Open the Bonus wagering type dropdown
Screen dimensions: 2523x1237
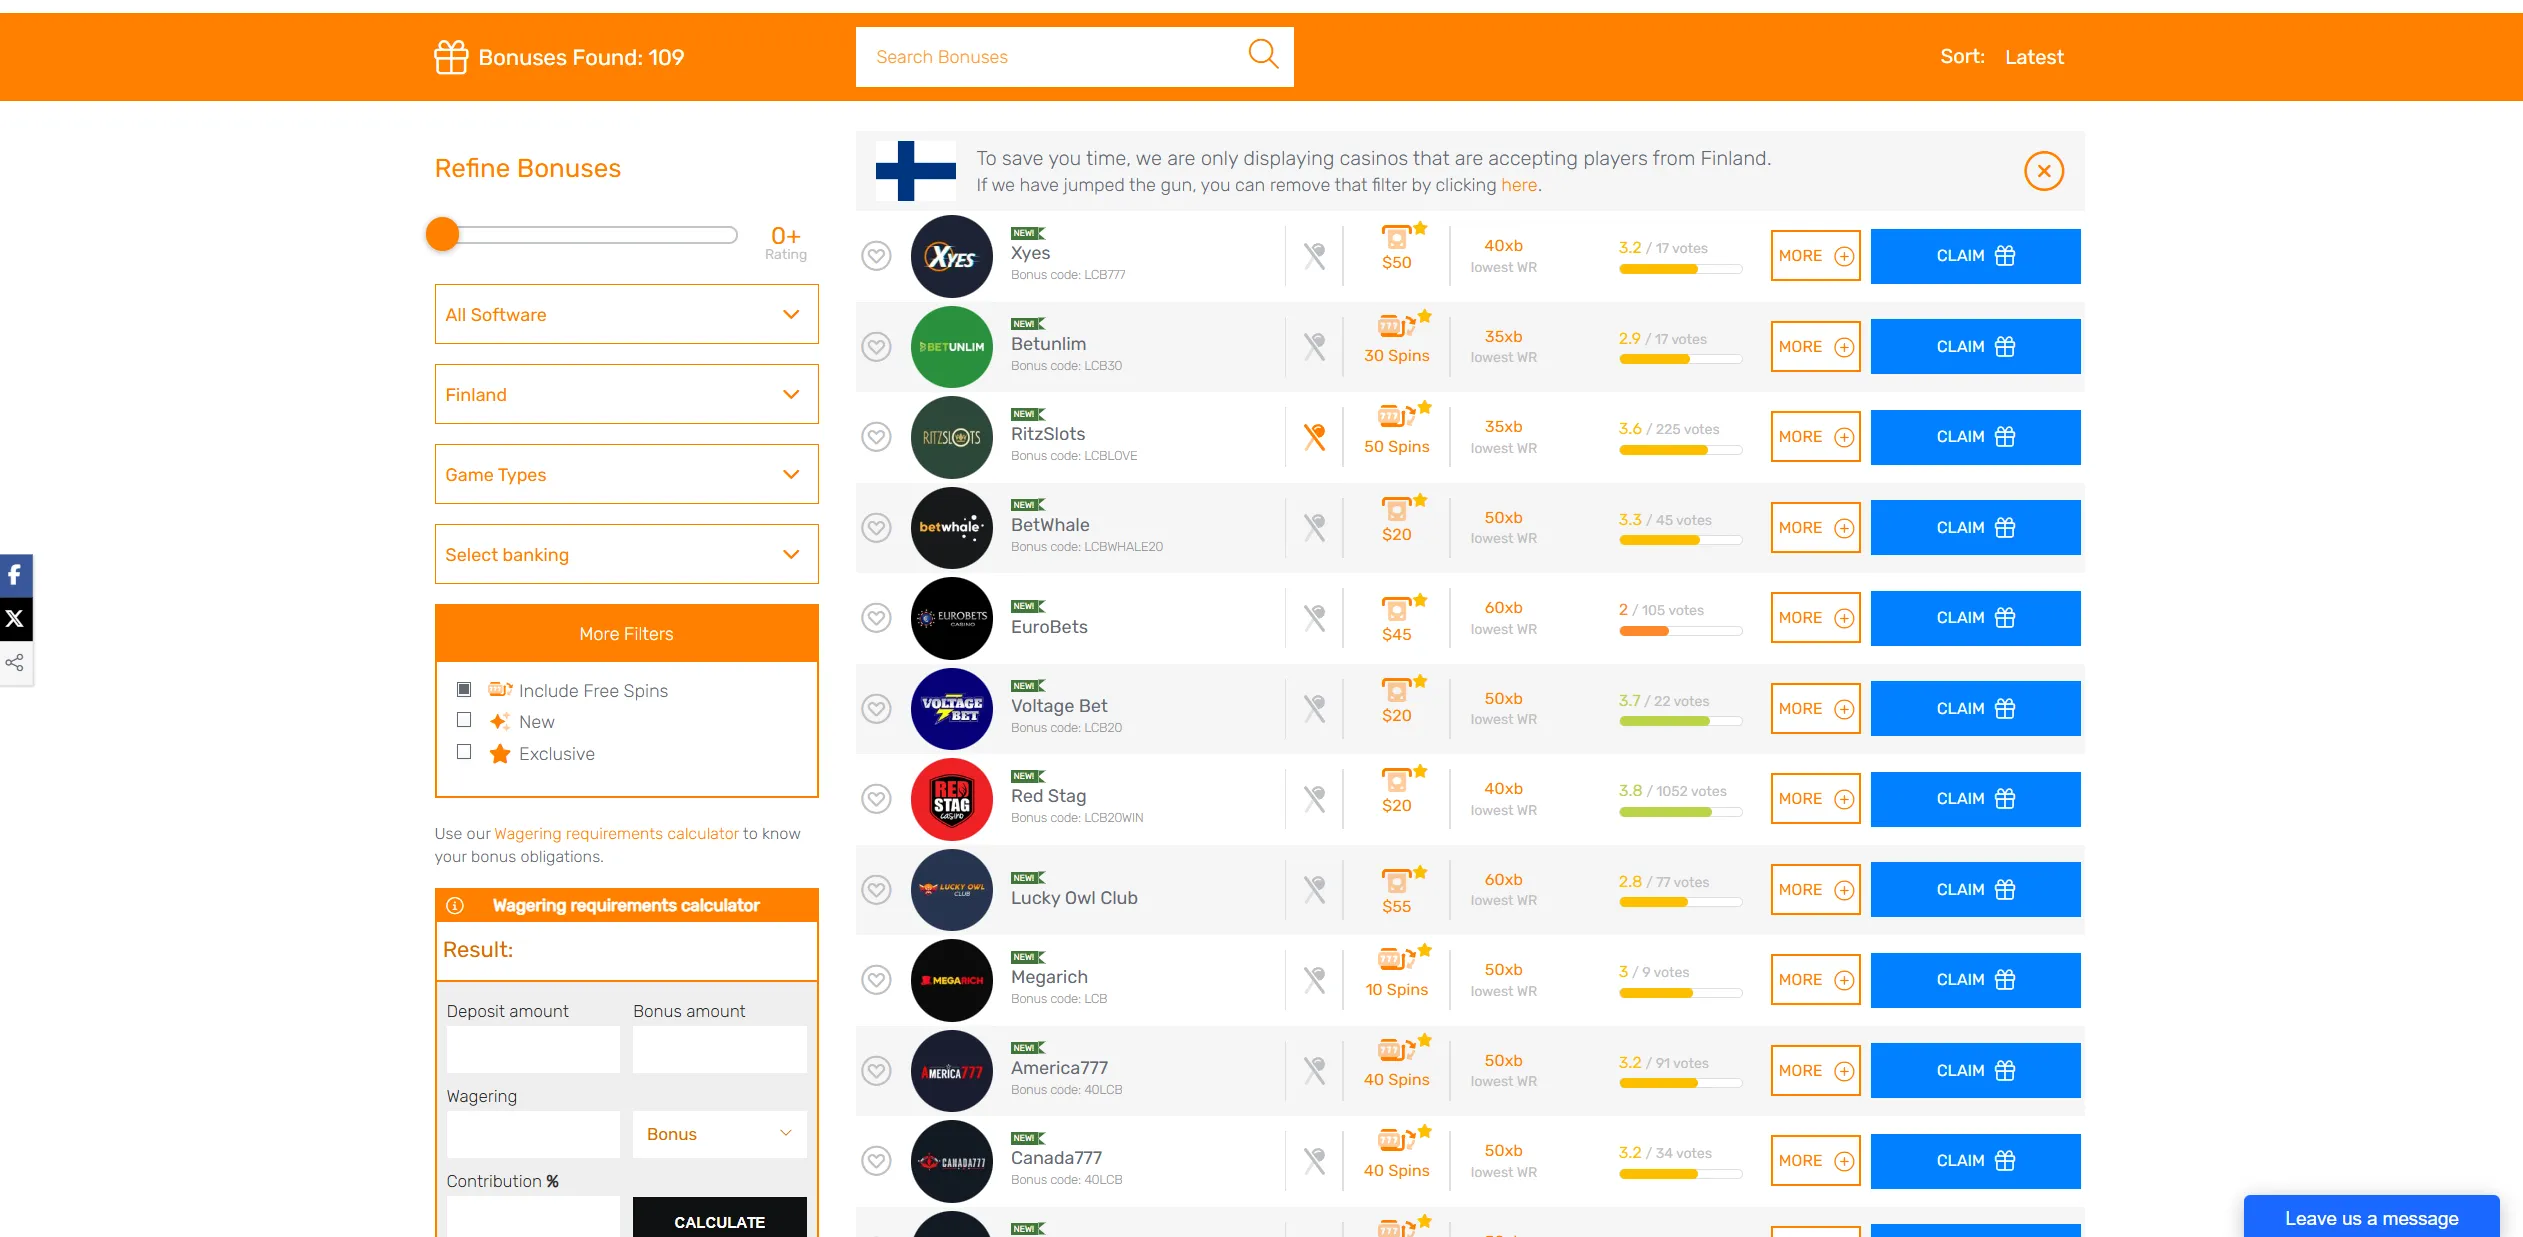pyautogui.click(x=720, y=1134)
